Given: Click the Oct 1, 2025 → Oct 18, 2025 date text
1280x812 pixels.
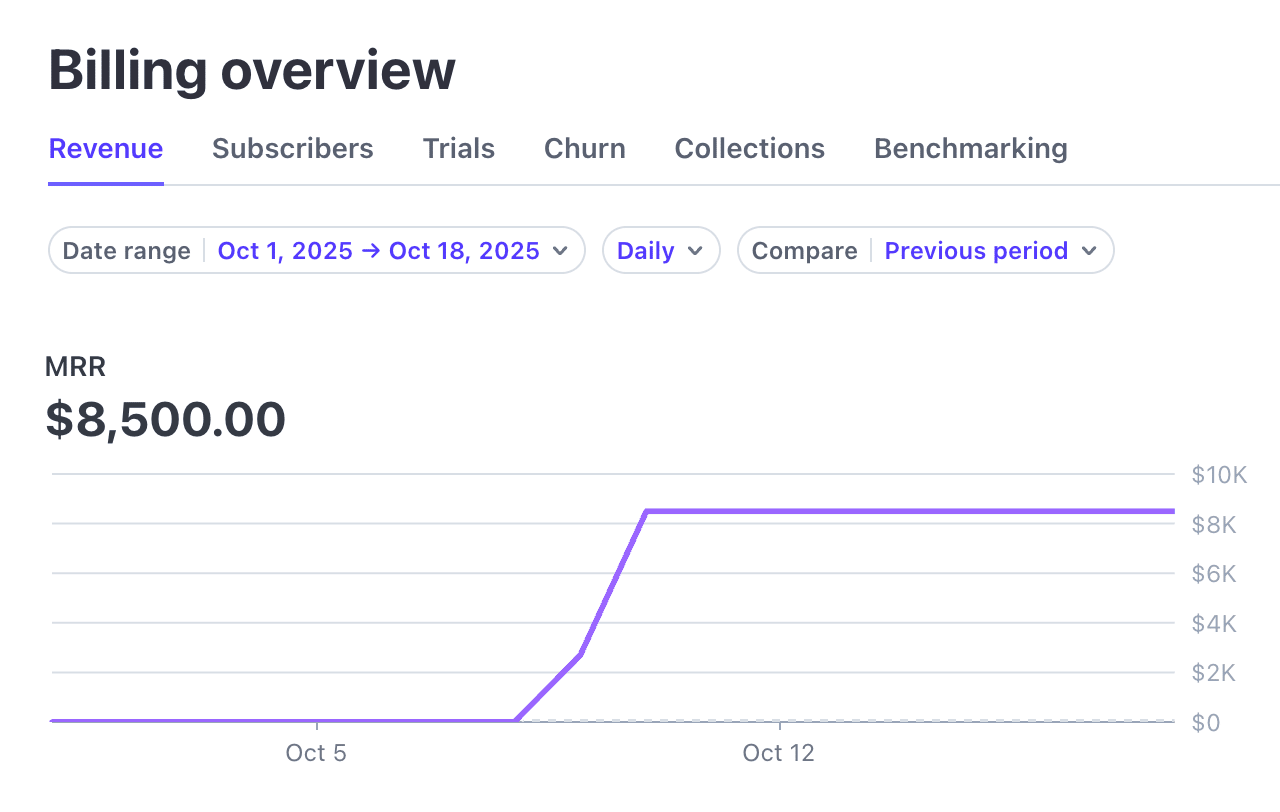Looking at the screenshot, I should 379,251.
